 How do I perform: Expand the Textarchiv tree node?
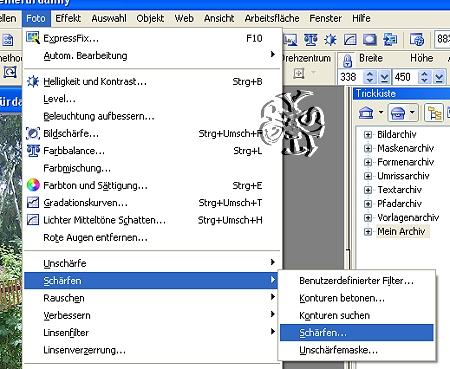click(x=368, y=190)
